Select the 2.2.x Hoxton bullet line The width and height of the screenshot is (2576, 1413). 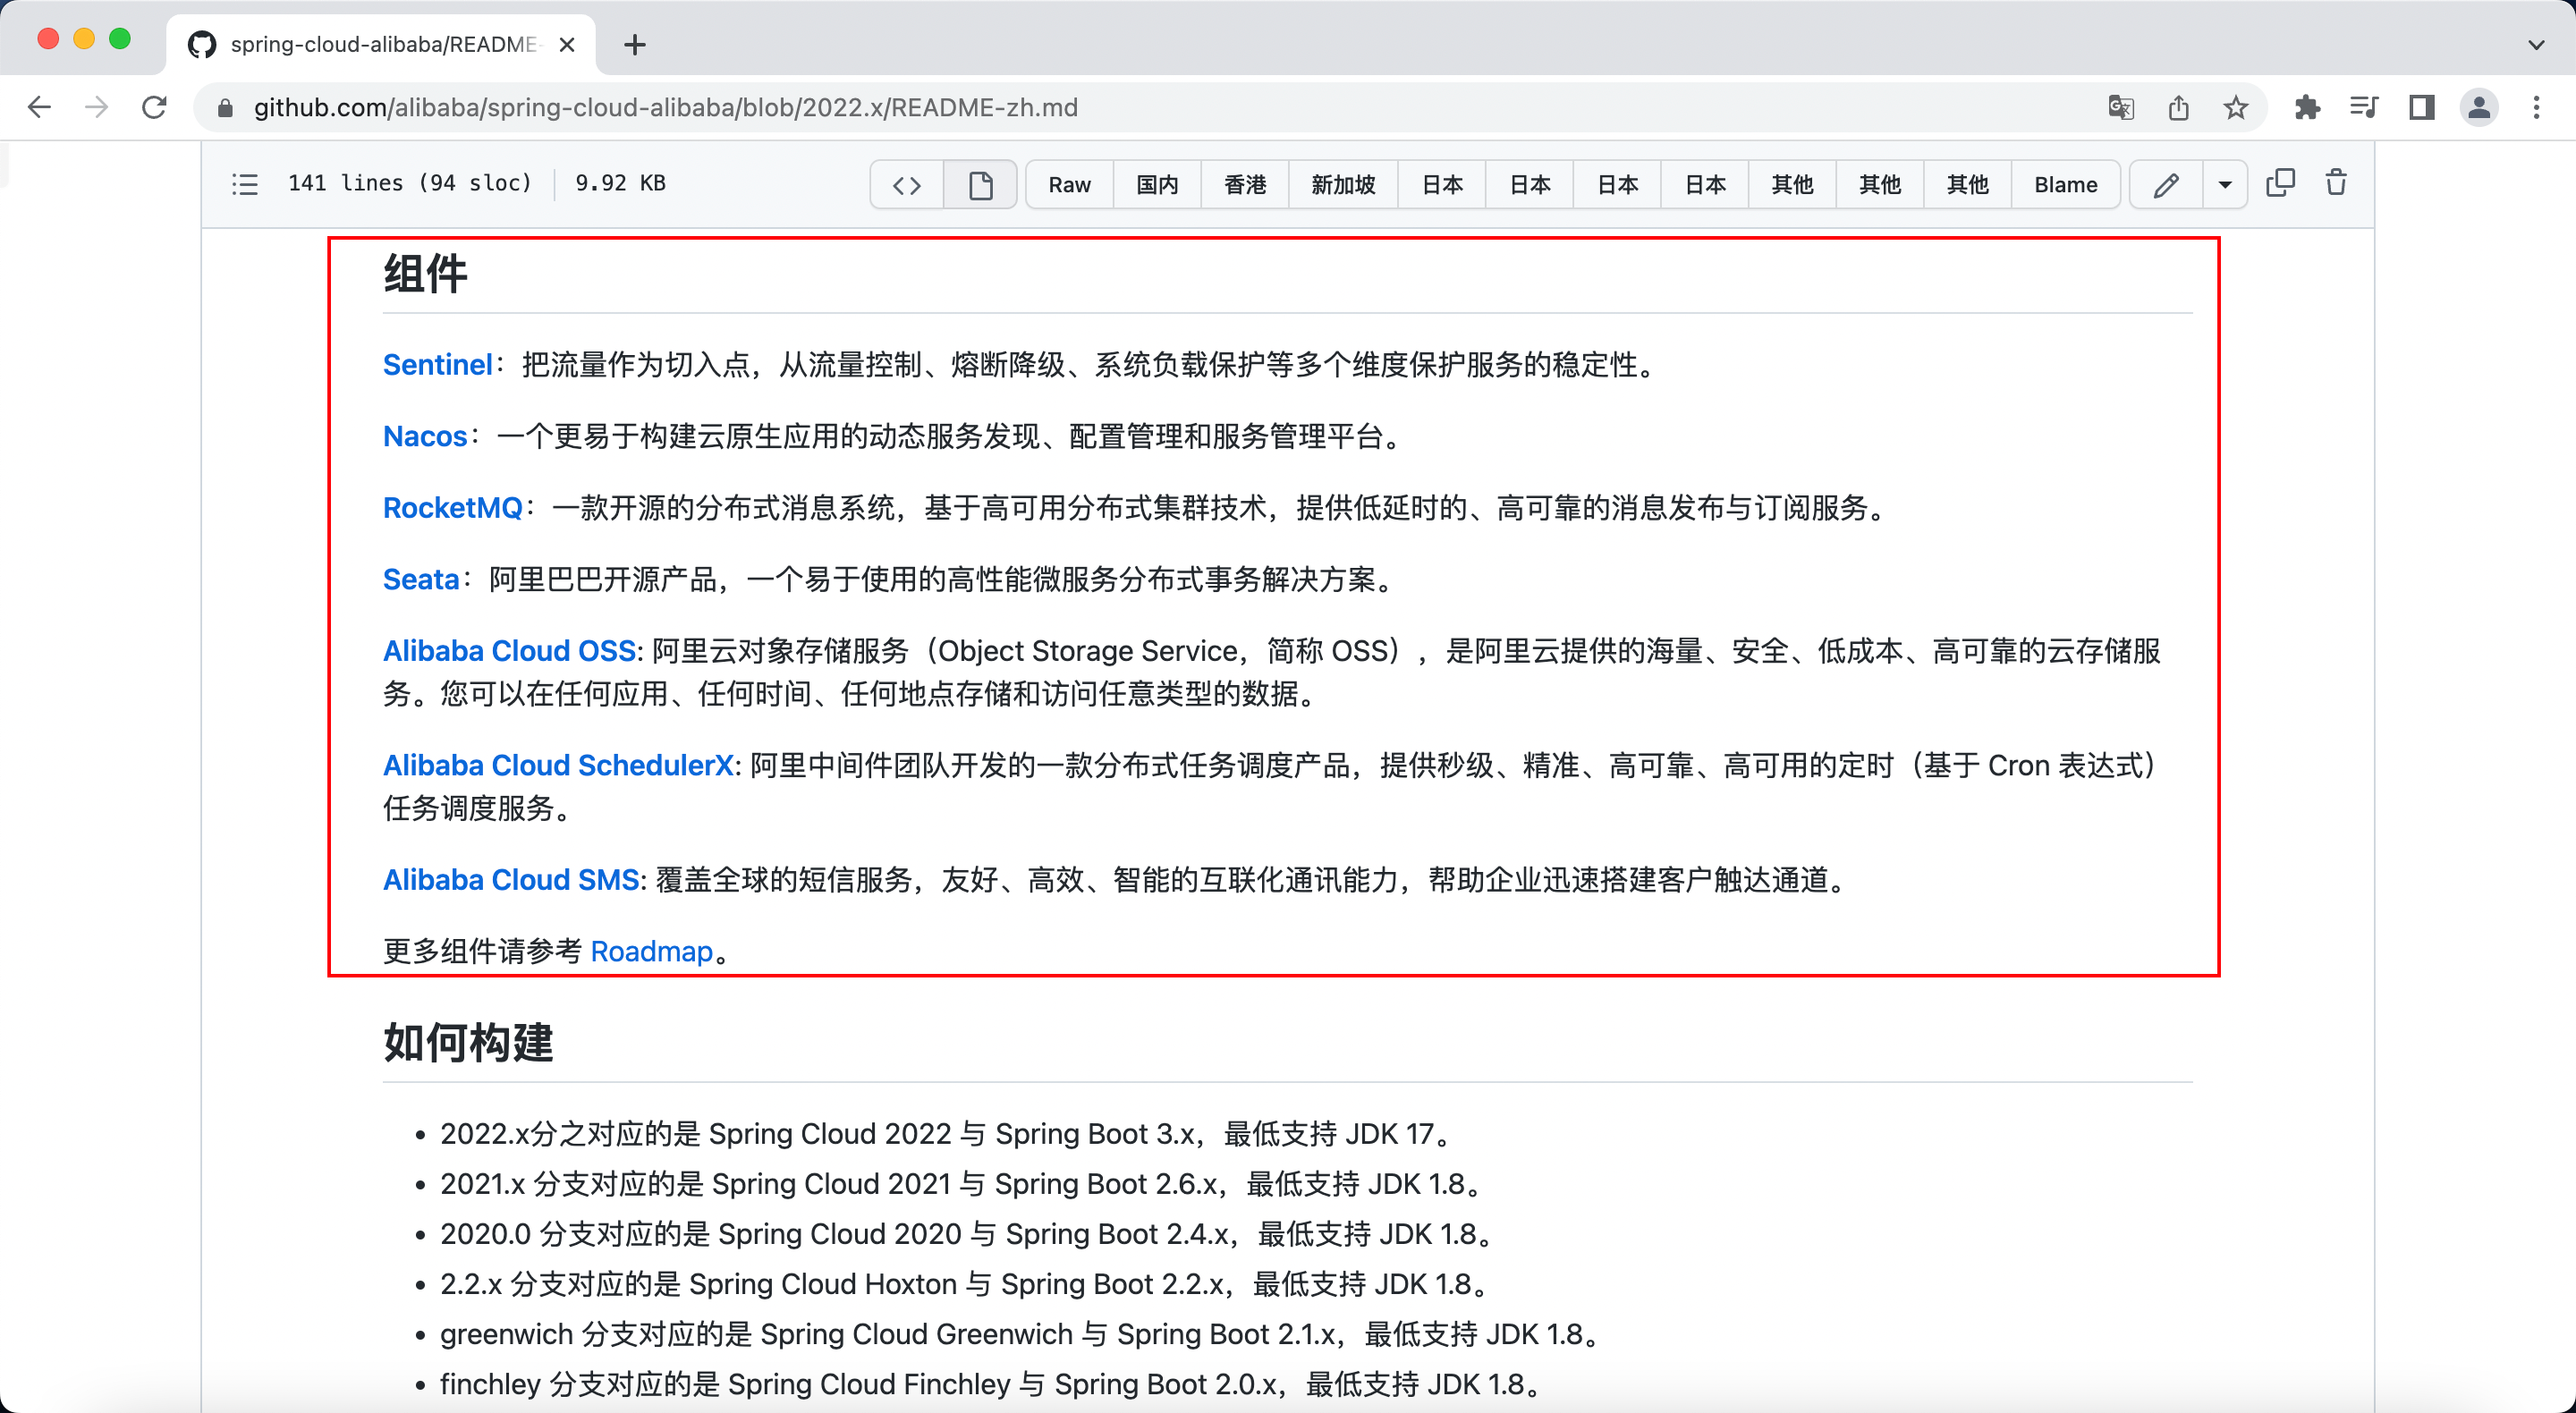click(967, 1283)
